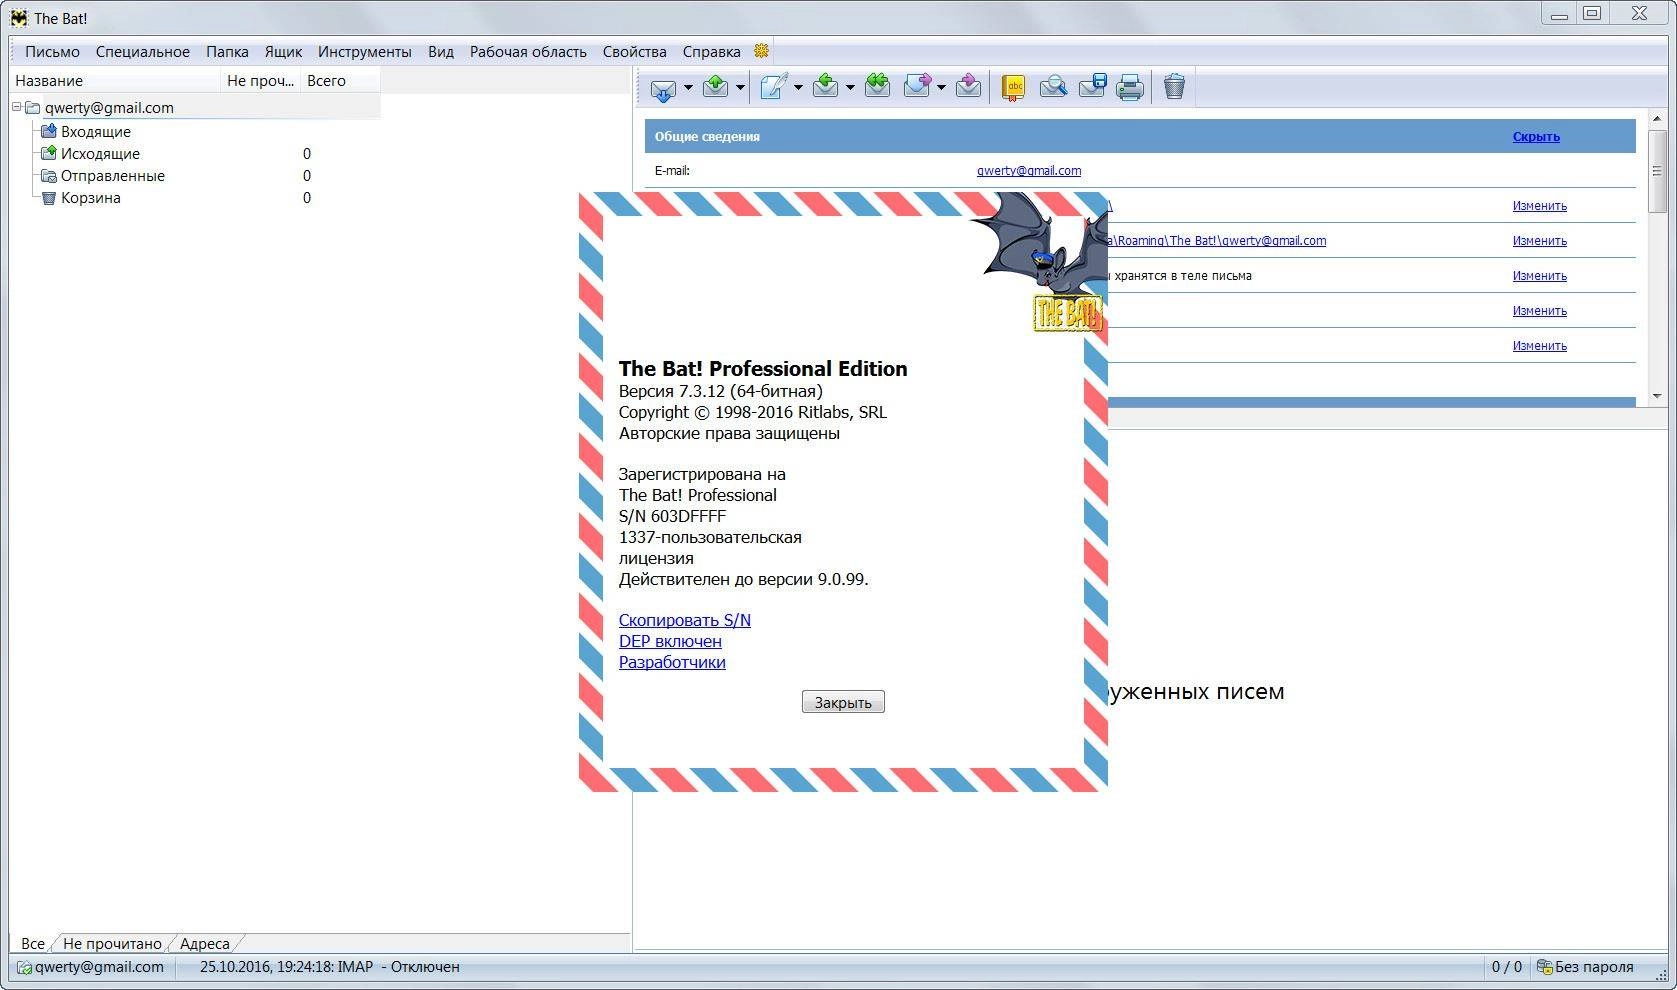
Task: Click the Search messages magnifier icon
Action: 1052,88
